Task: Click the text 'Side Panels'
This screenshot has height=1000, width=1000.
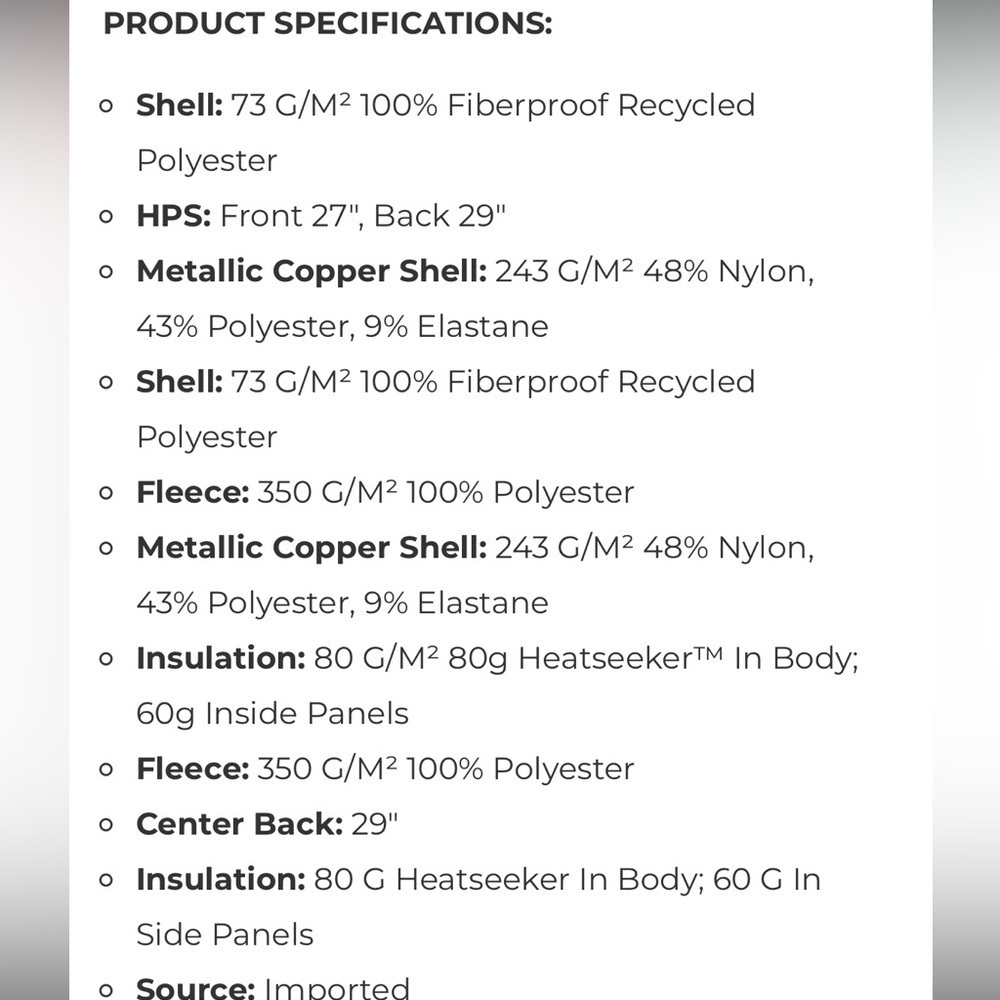Action: tap(224, 934)
